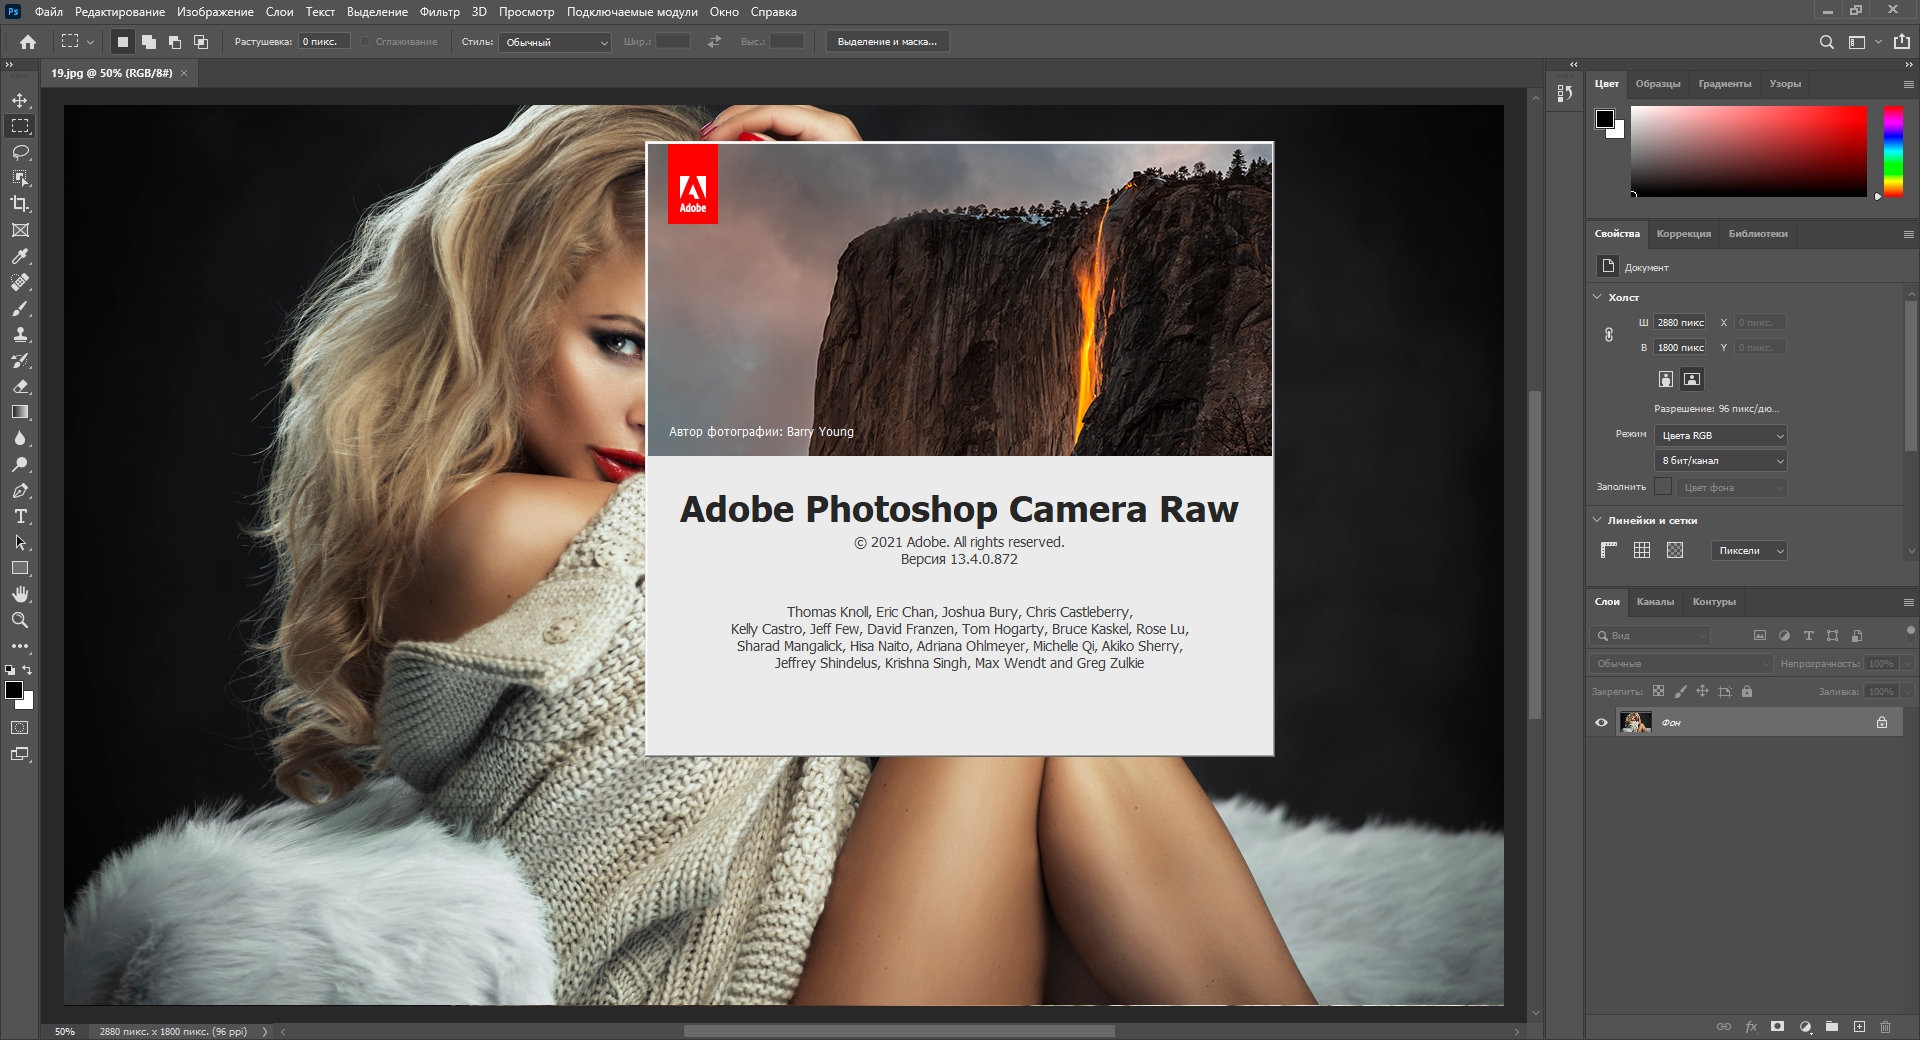Open the Цвета RGB mode dropdown
This screenshot has height=1040, width=1920.
click(1721, 435)
